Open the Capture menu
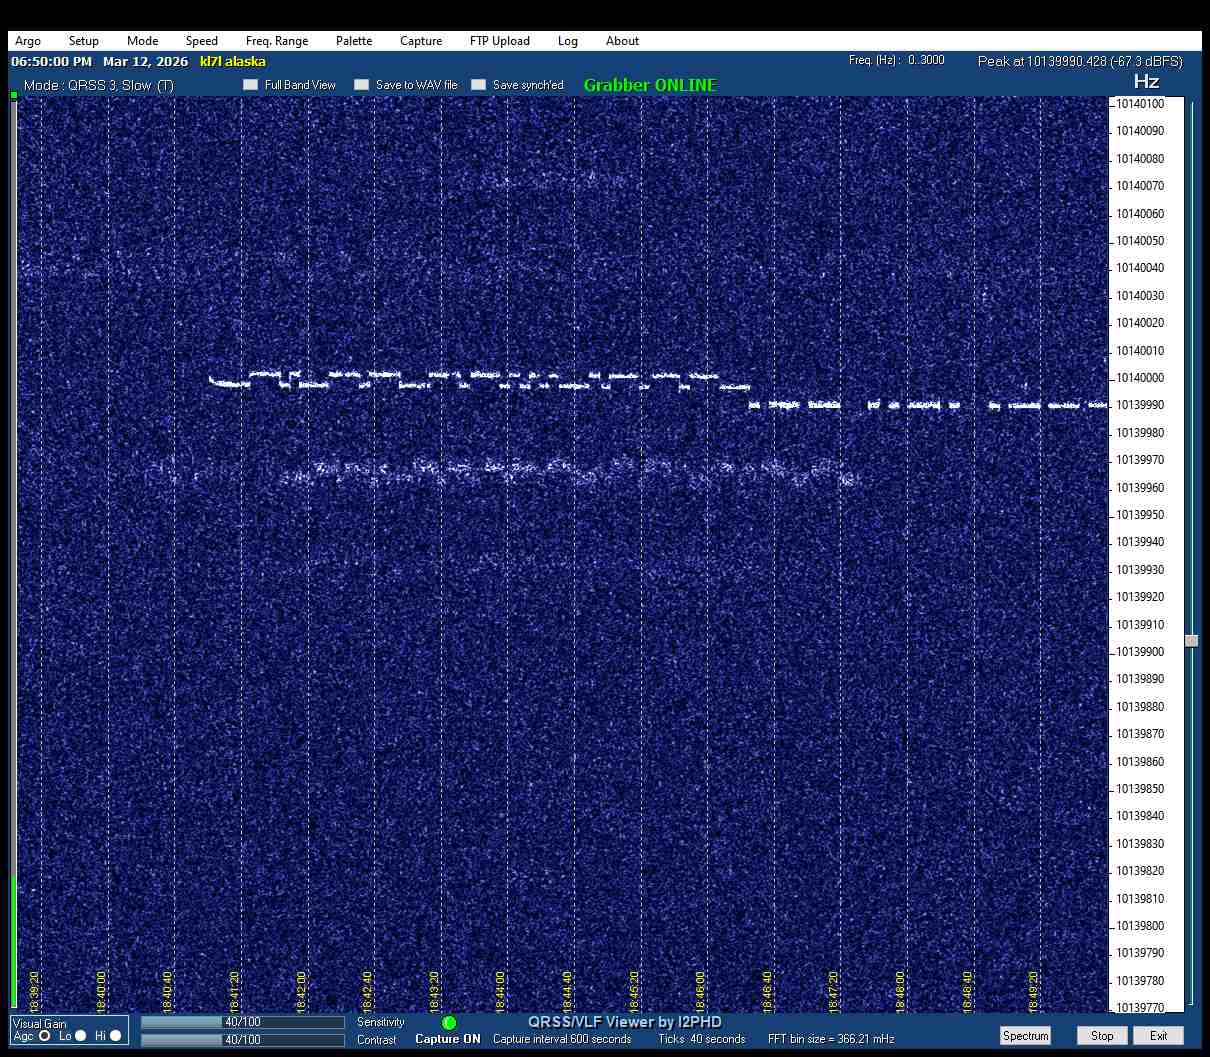1210x1057 pixels. (421, 41)
